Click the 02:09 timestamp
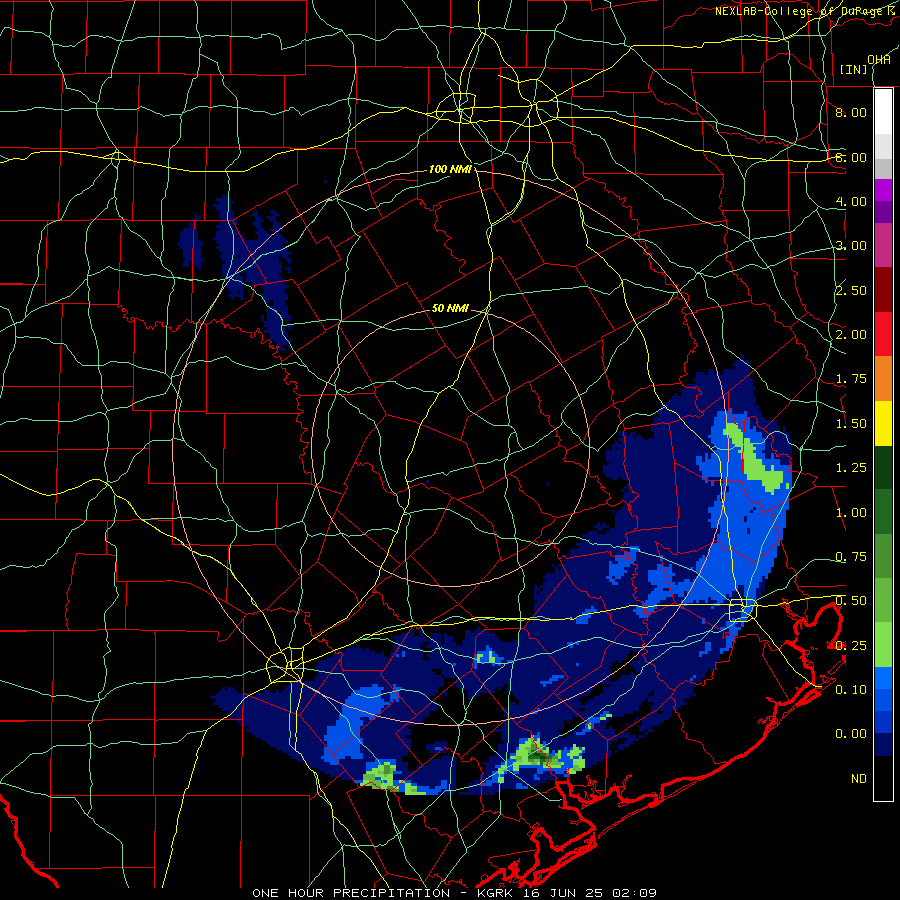900x900 pixels. (x=634, y=893)
